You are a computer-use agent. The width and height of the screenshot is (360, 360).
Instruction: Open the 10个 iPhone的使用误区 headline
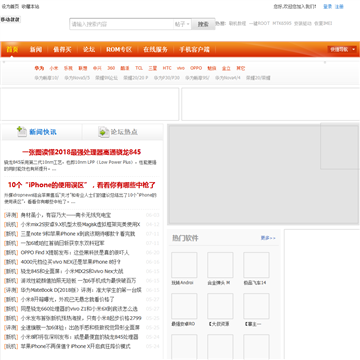point(82,185)
